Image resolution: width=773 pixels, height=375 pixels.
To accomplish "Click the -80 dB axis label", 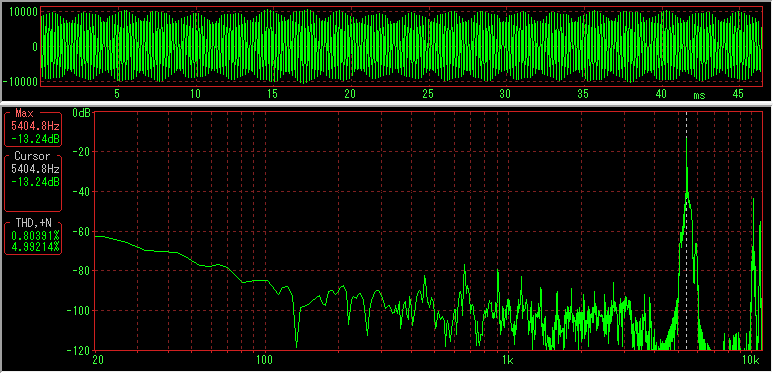I will 82,271.
